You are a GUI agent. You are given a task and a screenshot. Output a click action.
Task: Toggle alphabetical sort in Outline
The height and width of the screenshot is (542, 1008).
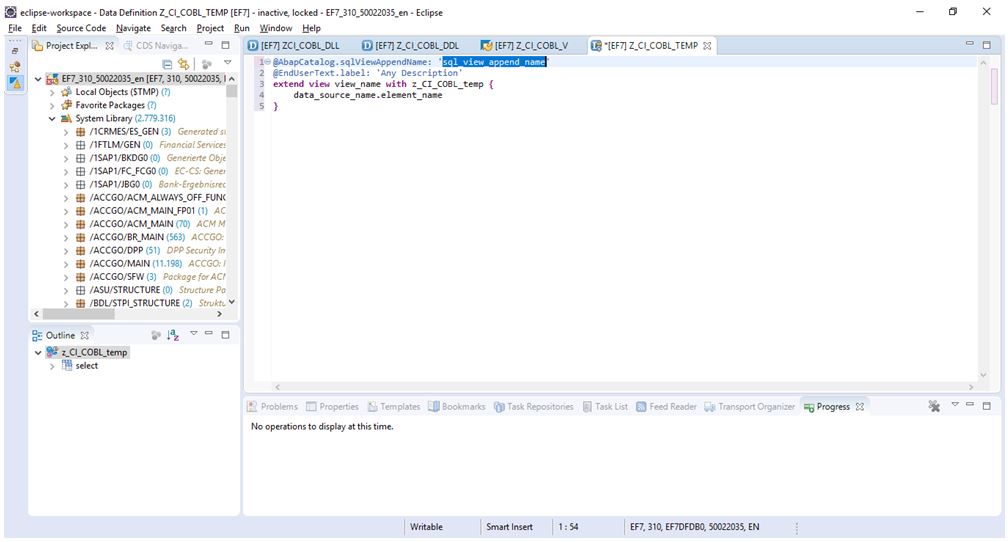pyautogui.click(x=173, y=335)
